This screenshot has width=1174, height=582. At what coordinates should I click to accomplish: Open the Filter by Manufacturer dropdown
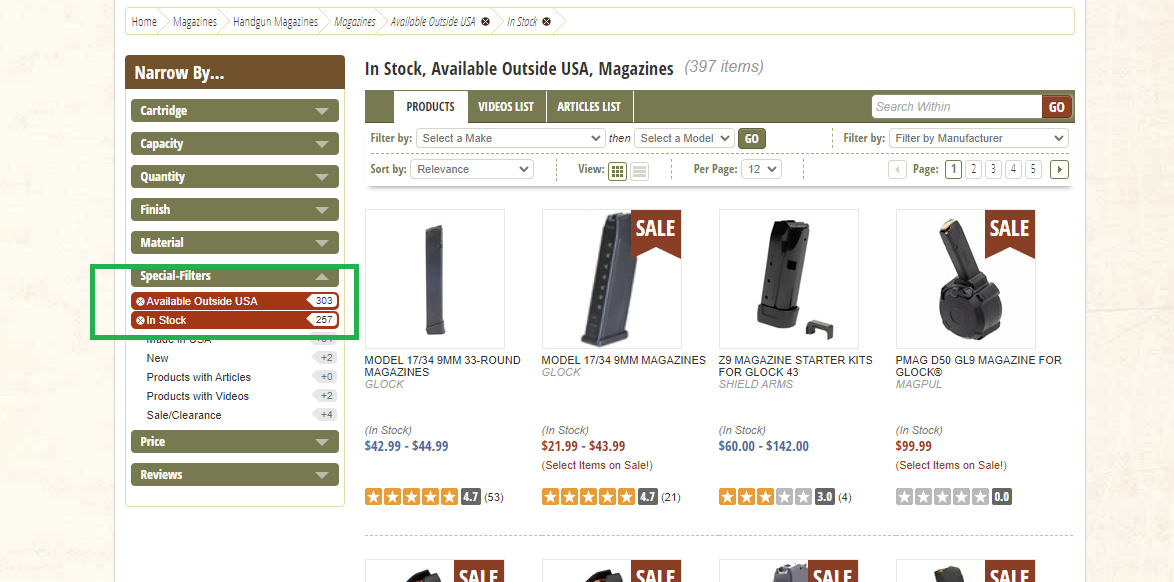(978, 138)
